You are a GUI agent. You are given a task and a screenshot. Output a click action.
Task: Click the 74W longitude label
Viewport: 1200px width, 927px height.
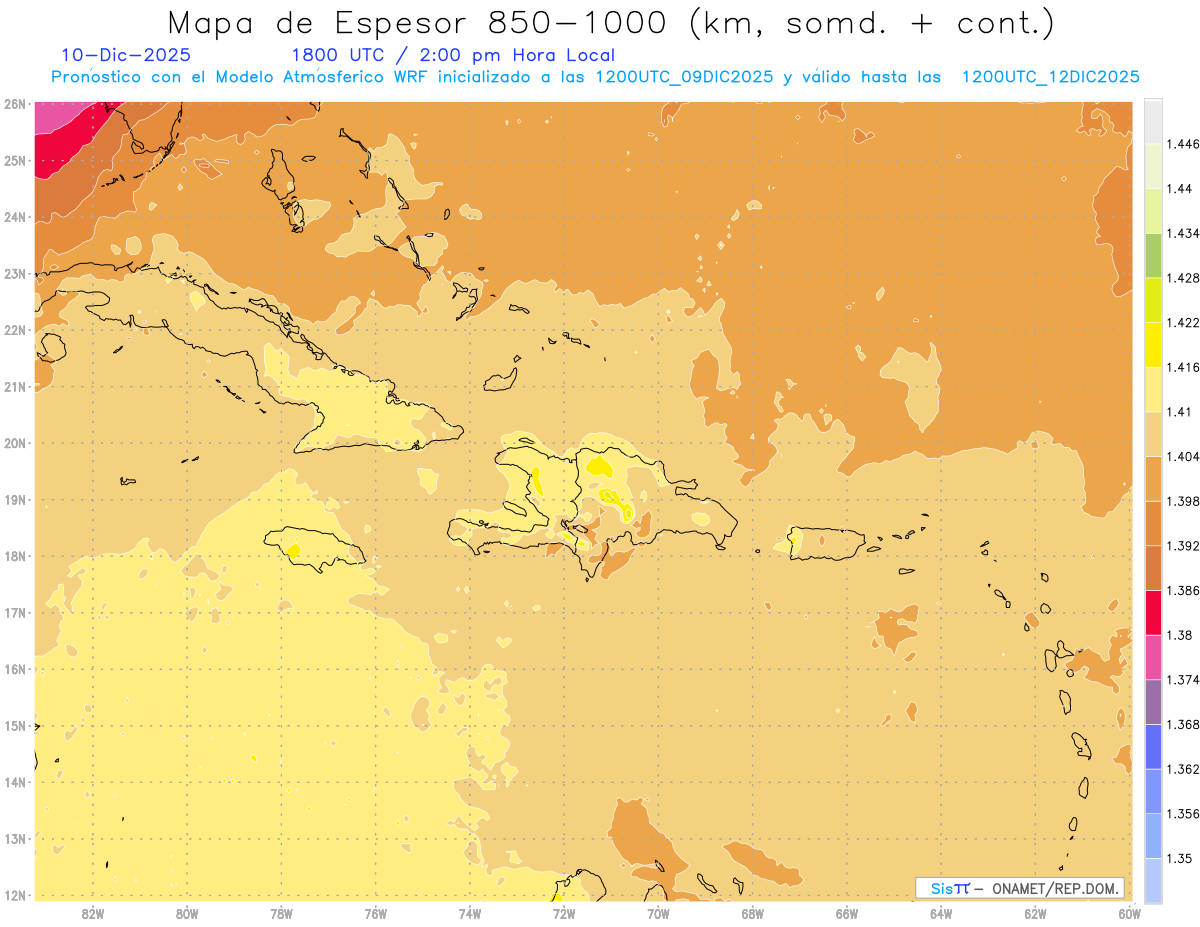470,913
